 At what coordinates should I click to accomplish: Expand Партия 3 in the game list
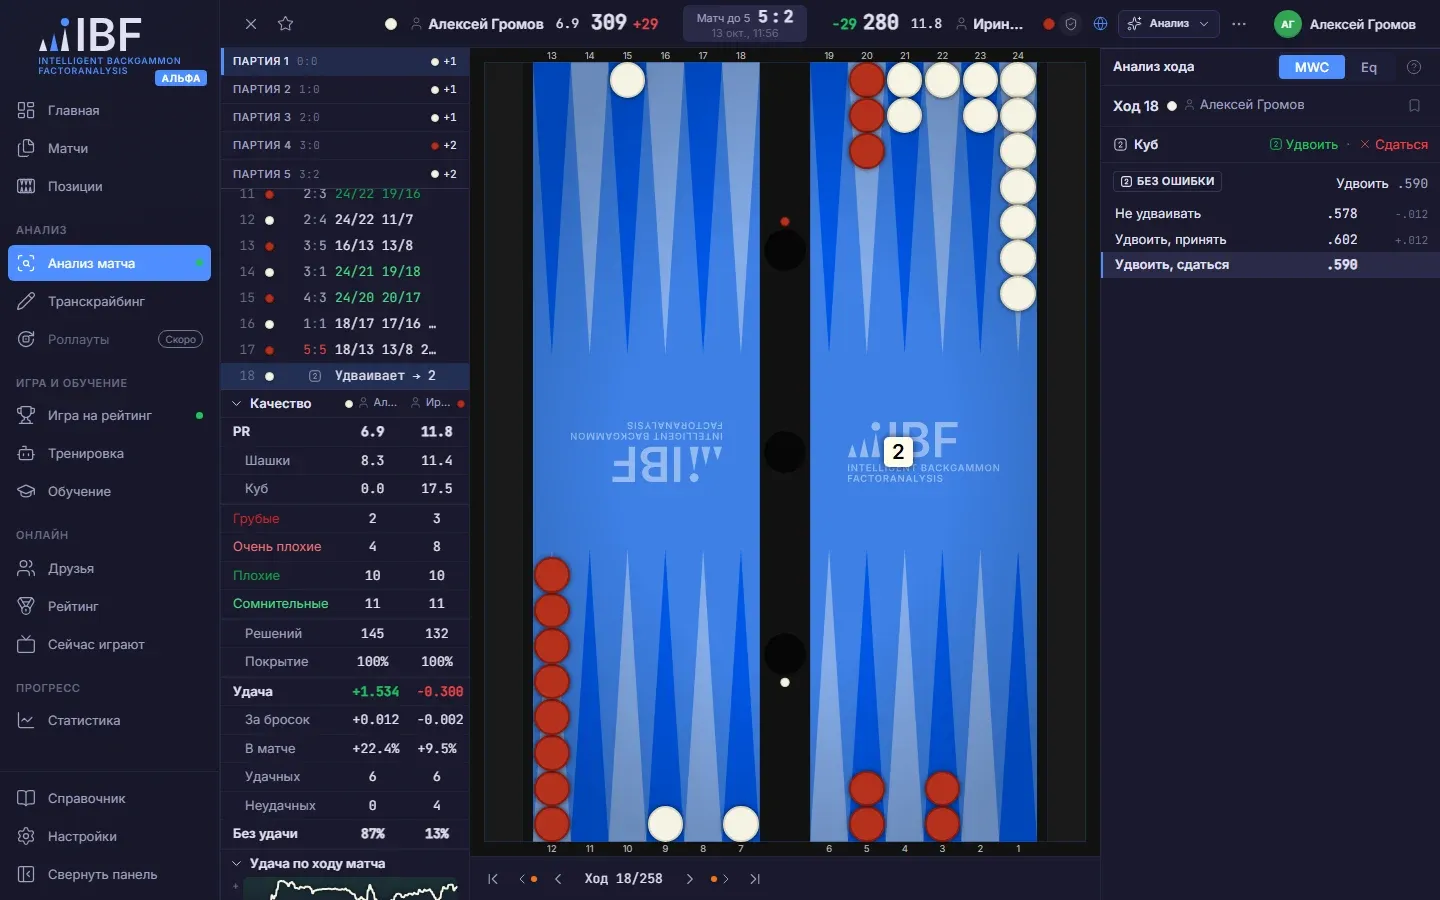pyautogui.click(x=345, y=117)
